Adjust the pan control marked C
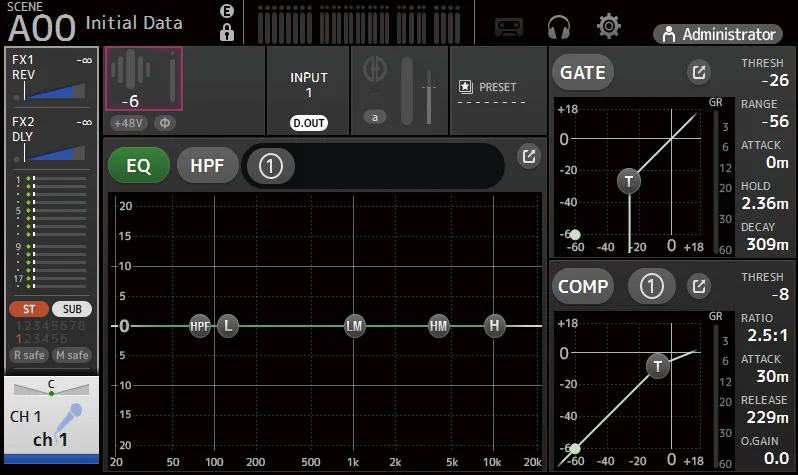Viewport: 798px width, 475px height. 51,388
